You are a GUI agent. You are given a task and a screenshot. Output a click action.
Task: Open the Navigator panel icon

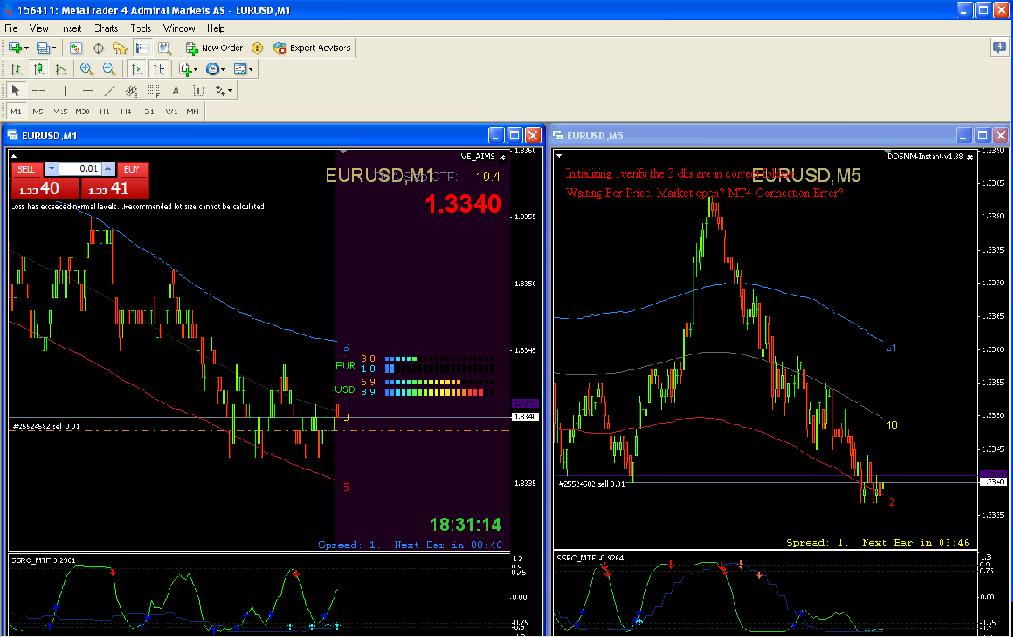[x=120, y=48]
